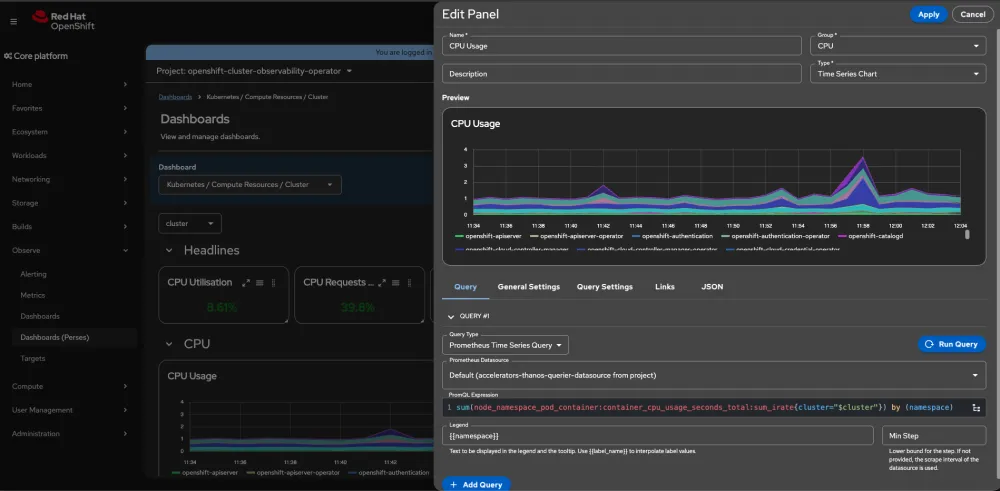The image size is (1000, 491).
Task: Switch to the Query Settings tab
Action: (x=605, y=287)
